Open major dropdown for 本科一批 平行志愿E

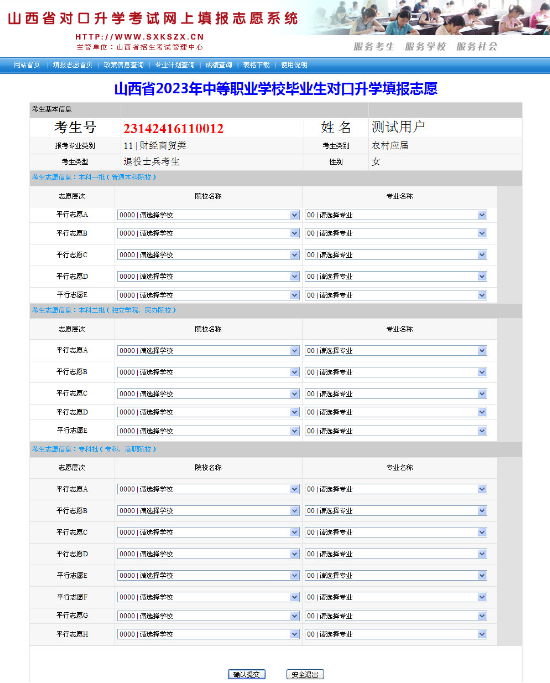(395, 295)
